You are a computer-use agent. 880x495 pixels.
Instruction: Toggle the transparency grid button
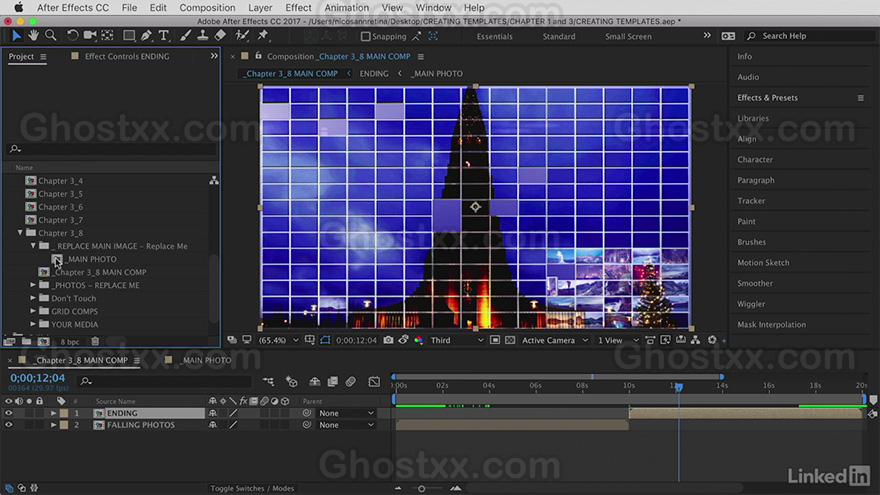pos(510,340)
